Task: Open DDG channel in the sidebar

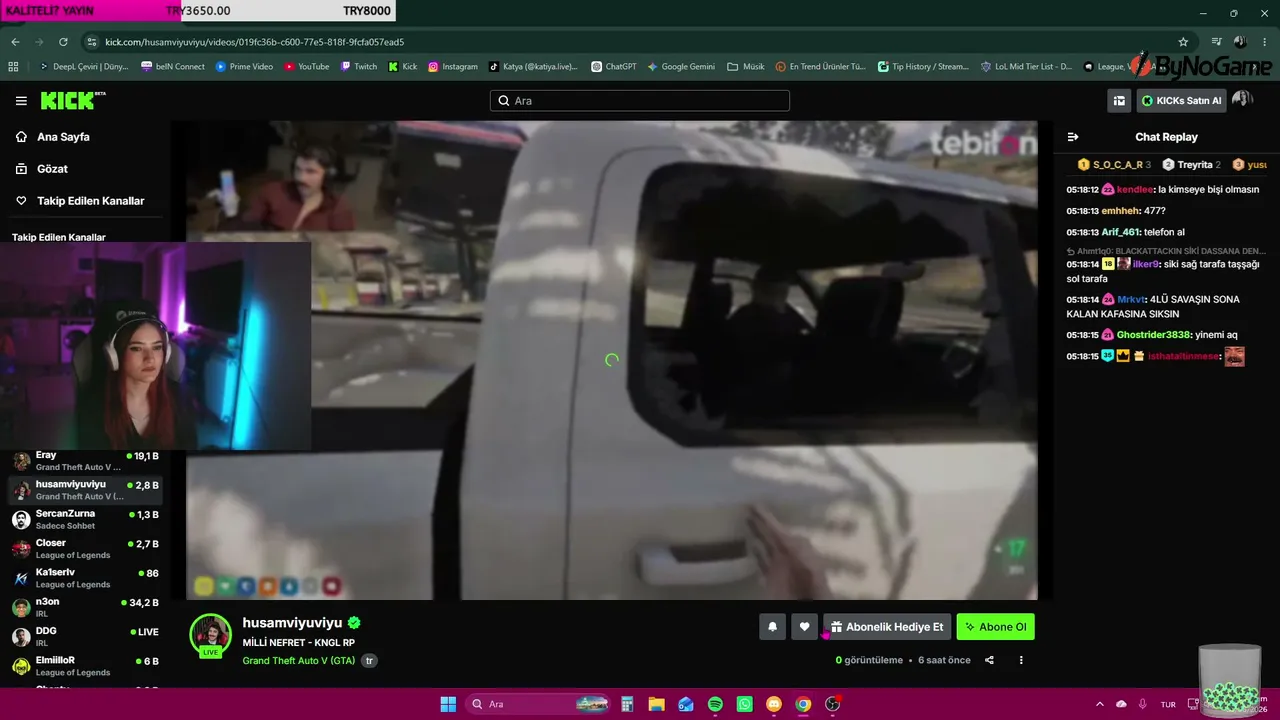Action: (85, 636)
